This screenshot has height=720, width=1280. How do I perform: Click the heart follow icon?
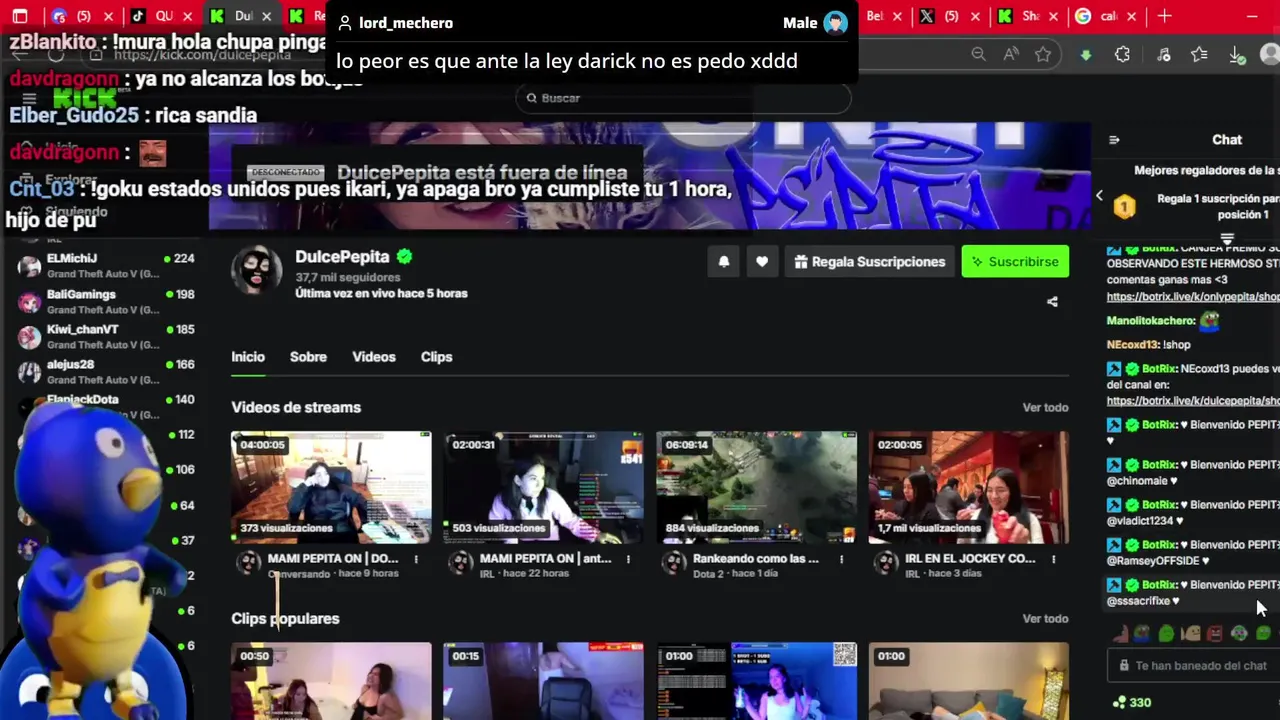[762, 262]
